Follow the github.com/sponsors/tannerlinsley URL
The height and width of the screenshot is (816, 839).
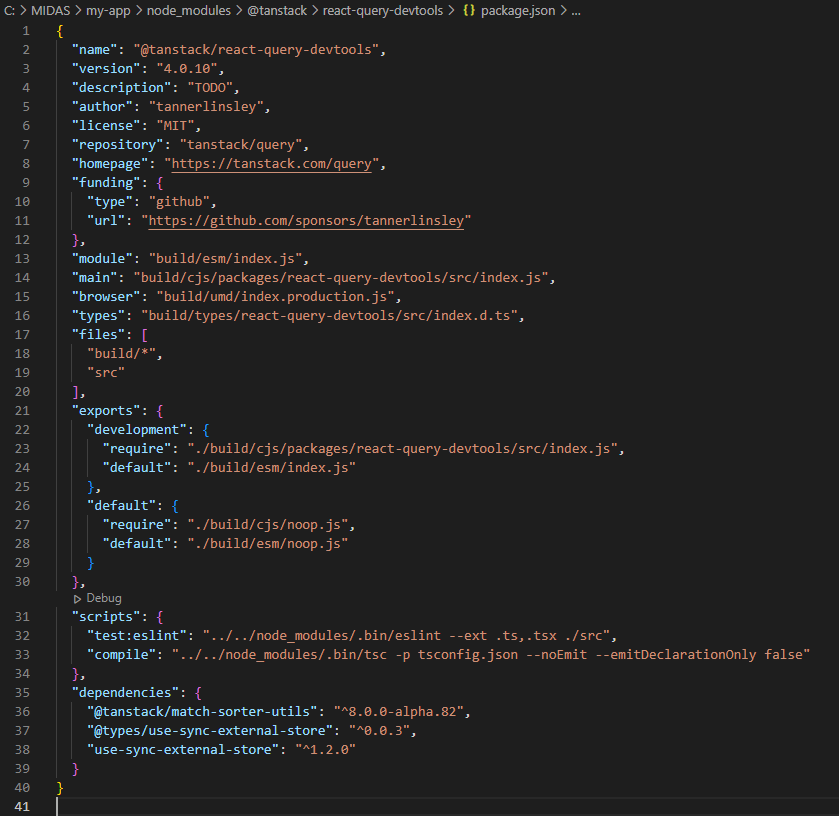tap(306, 220)
